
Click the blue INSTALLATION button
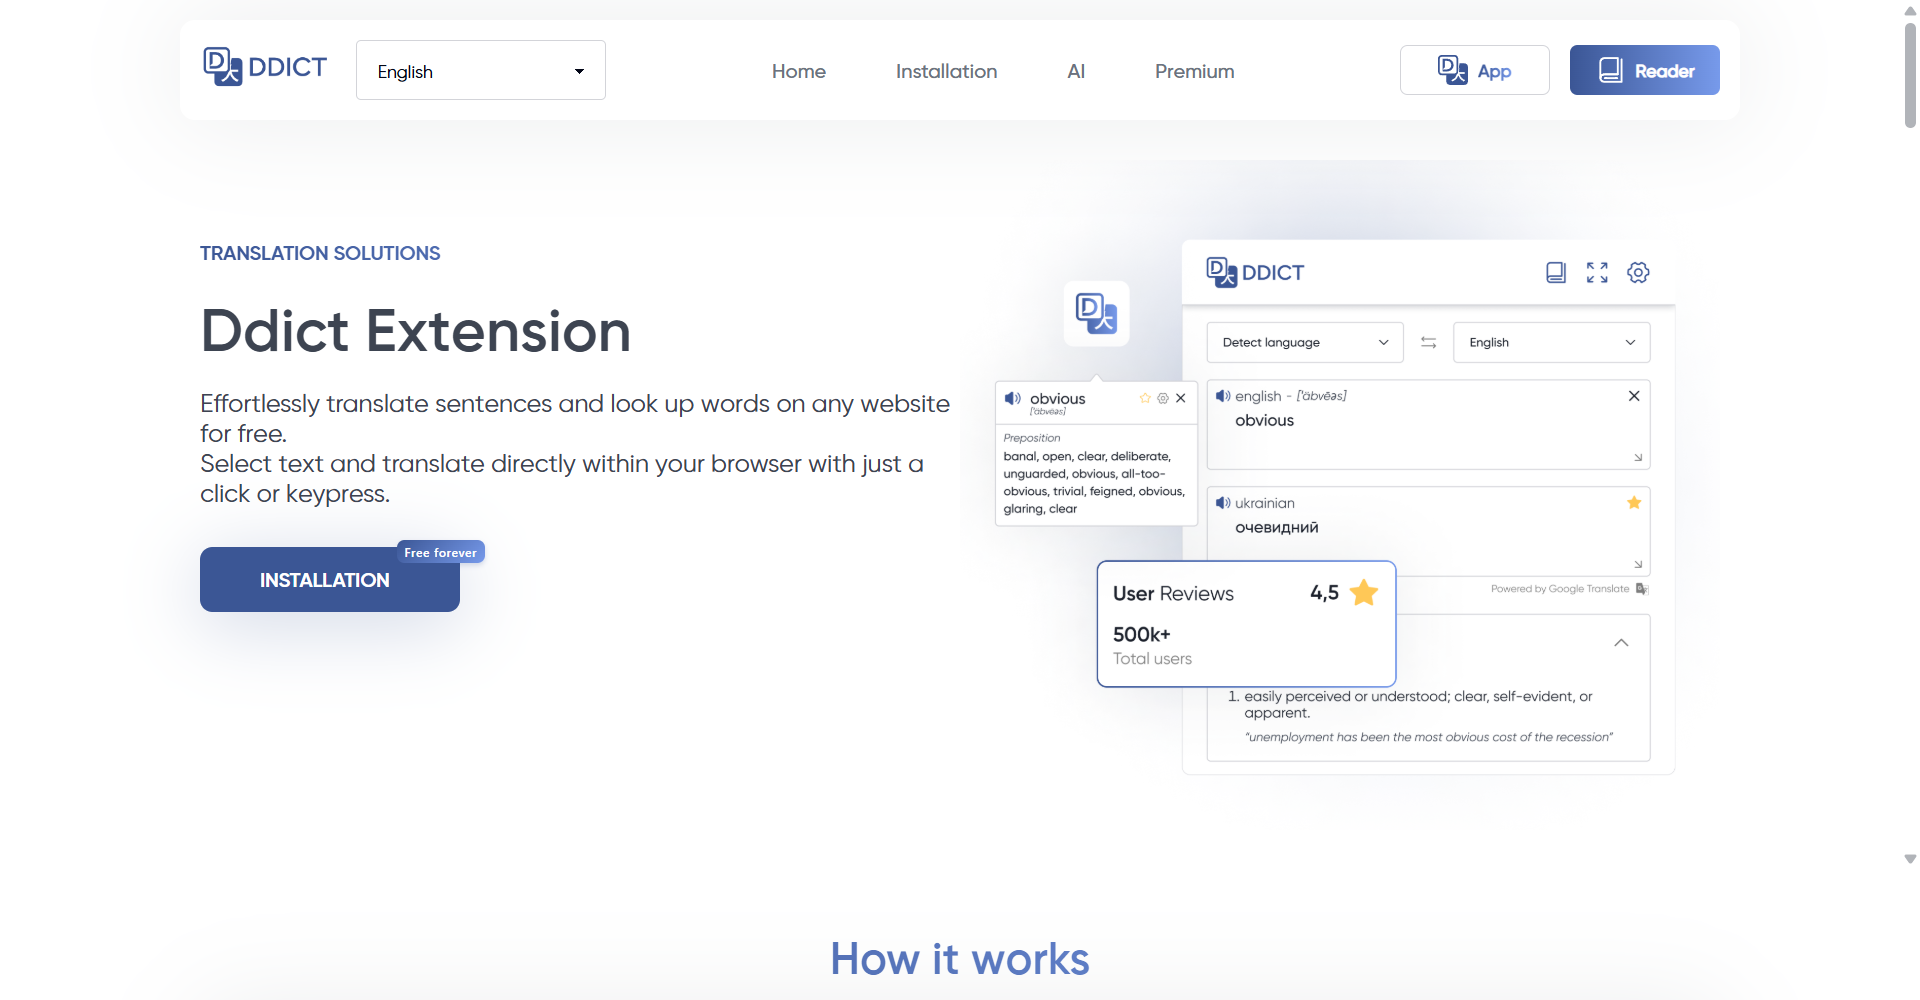(330, 580)
